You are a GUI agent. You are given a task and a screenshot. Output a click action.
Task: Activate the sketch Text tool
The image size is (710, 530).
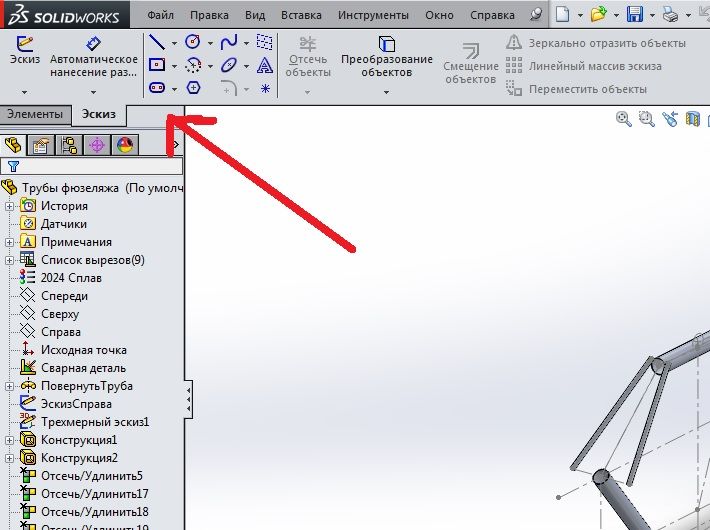pos(265,65)
